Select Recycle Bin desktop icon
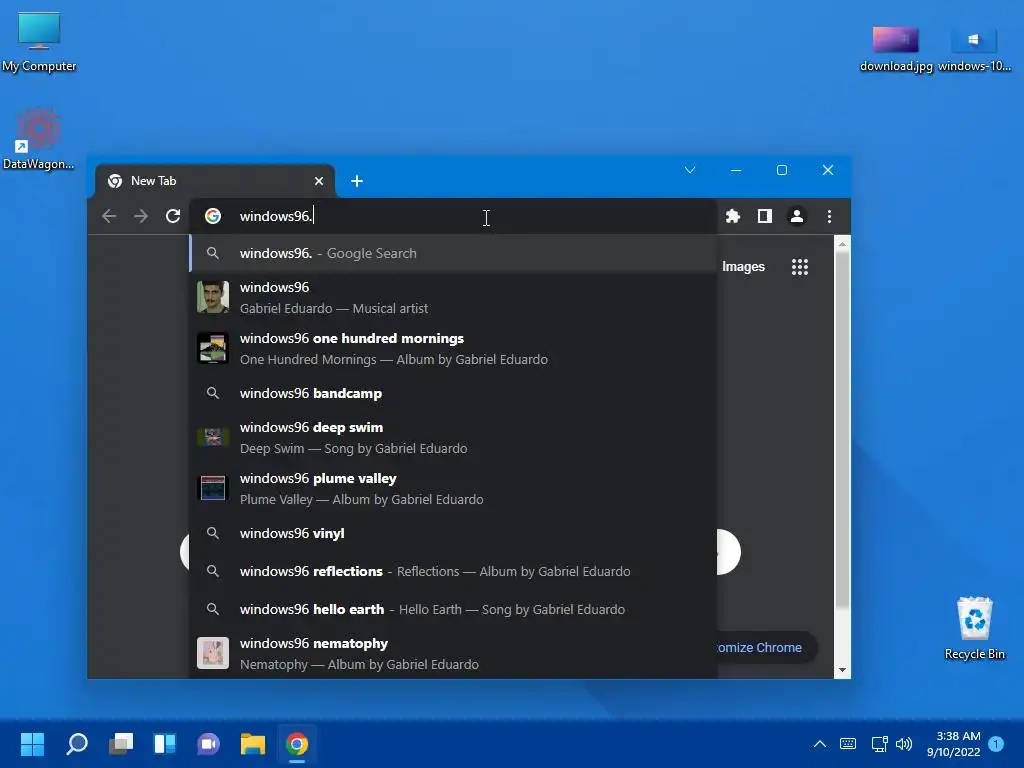 [x=974, y=628]
